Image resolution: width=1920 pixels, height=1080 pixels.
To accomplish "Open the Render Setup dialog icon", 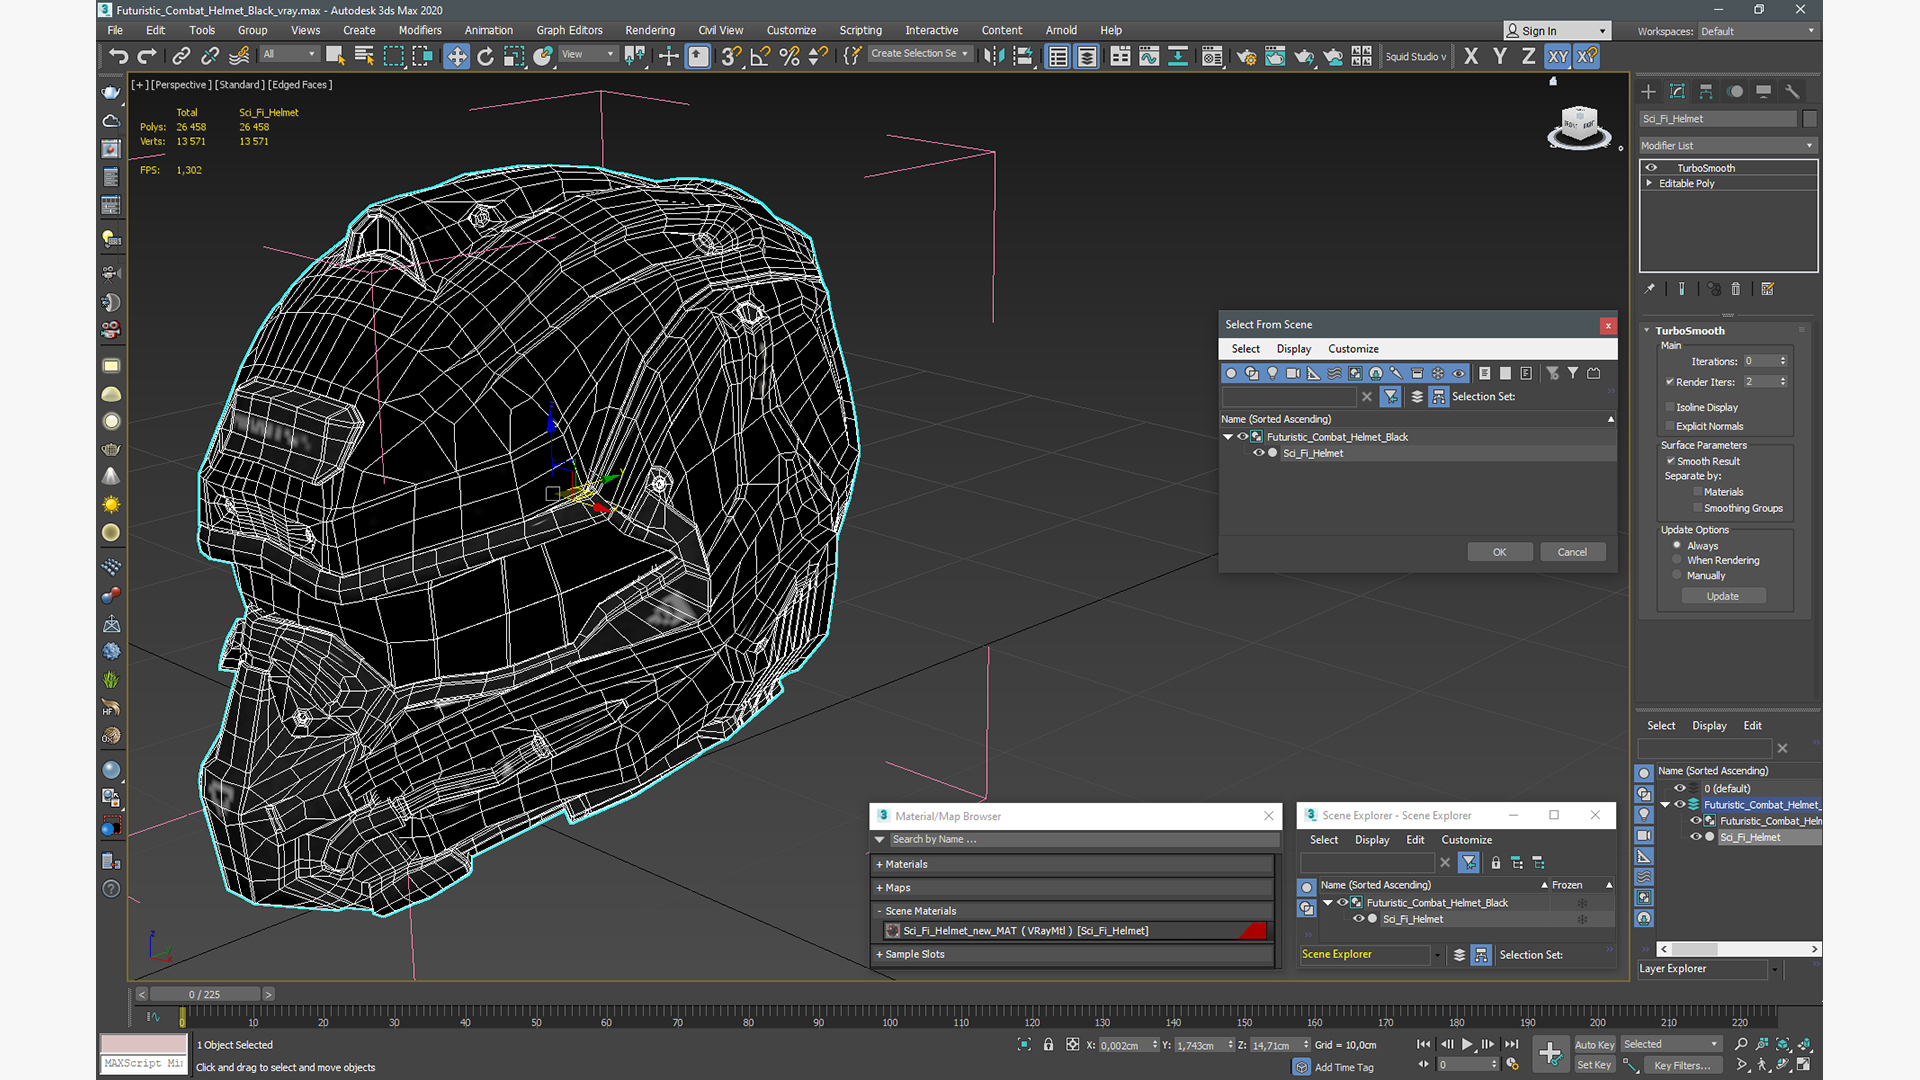I will [1246, 56].
